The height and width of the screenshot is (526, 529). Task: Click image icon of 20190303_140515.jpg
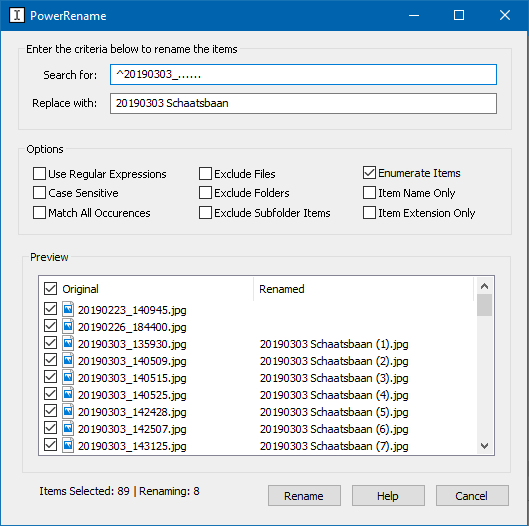[68, 377]
